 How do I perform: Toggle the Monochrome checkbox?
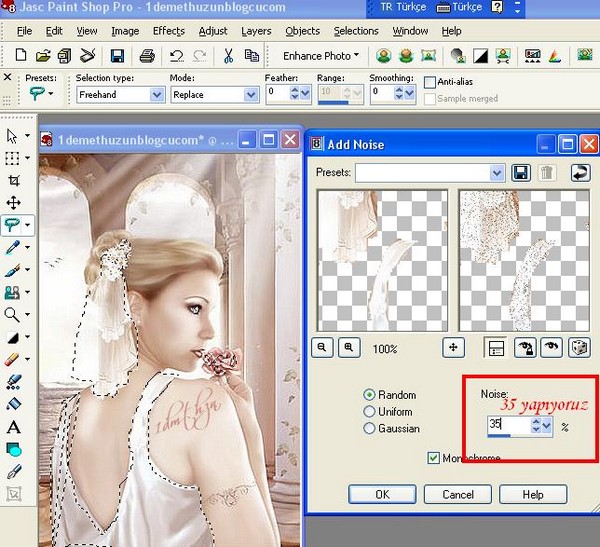[433, 457]
